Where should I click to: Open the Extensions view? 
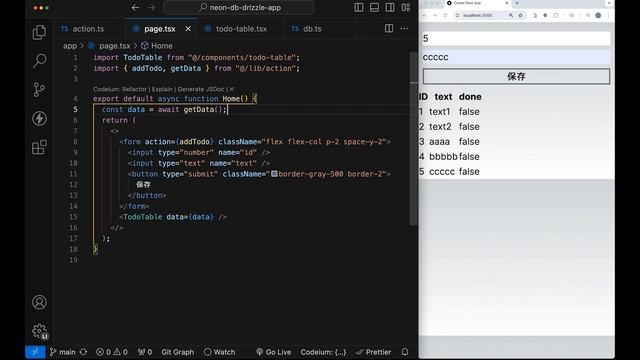[x=39, y=147]
